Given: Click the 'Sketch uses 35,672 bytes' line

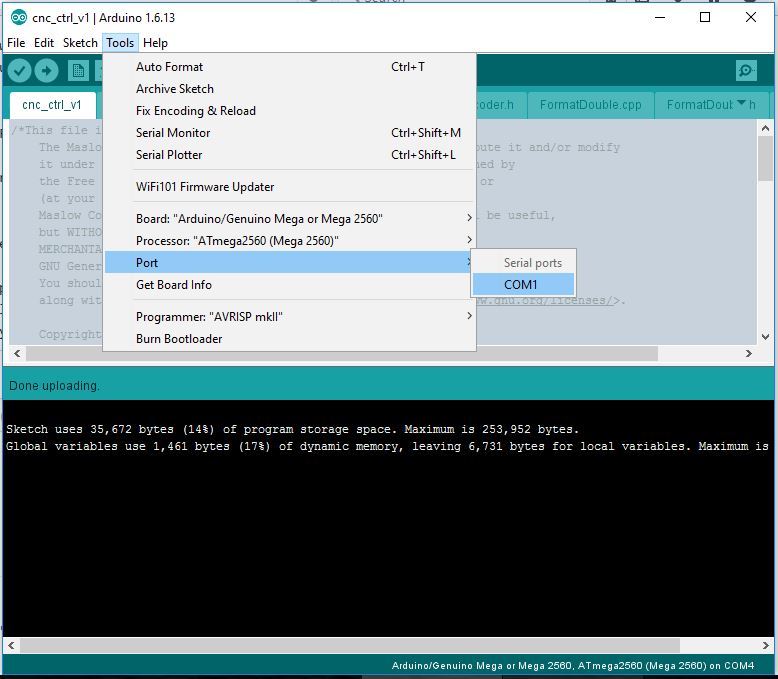Looking at the screenshot, I should click(292, 429).
